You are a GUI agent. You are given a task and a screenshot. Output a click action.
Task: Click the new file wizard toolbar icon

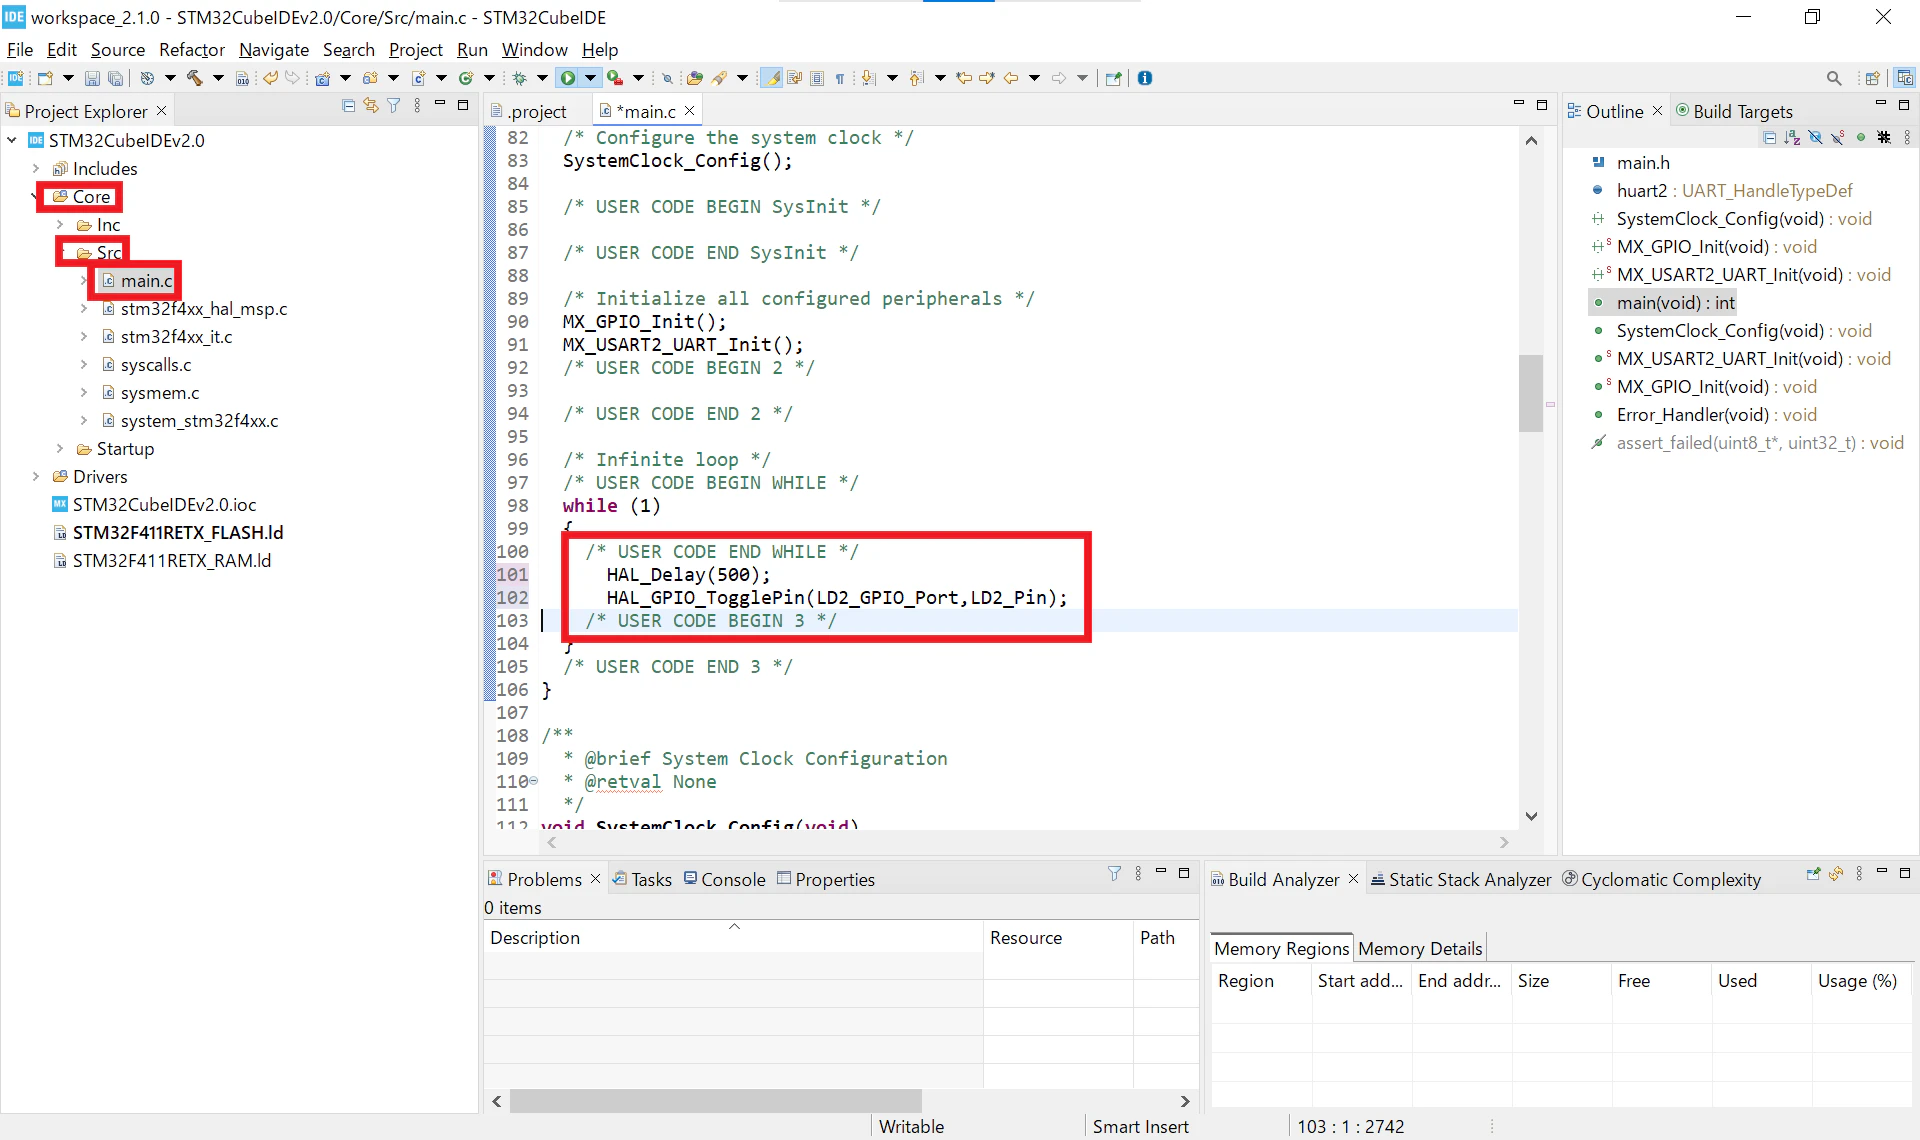(x=45, y=78)
